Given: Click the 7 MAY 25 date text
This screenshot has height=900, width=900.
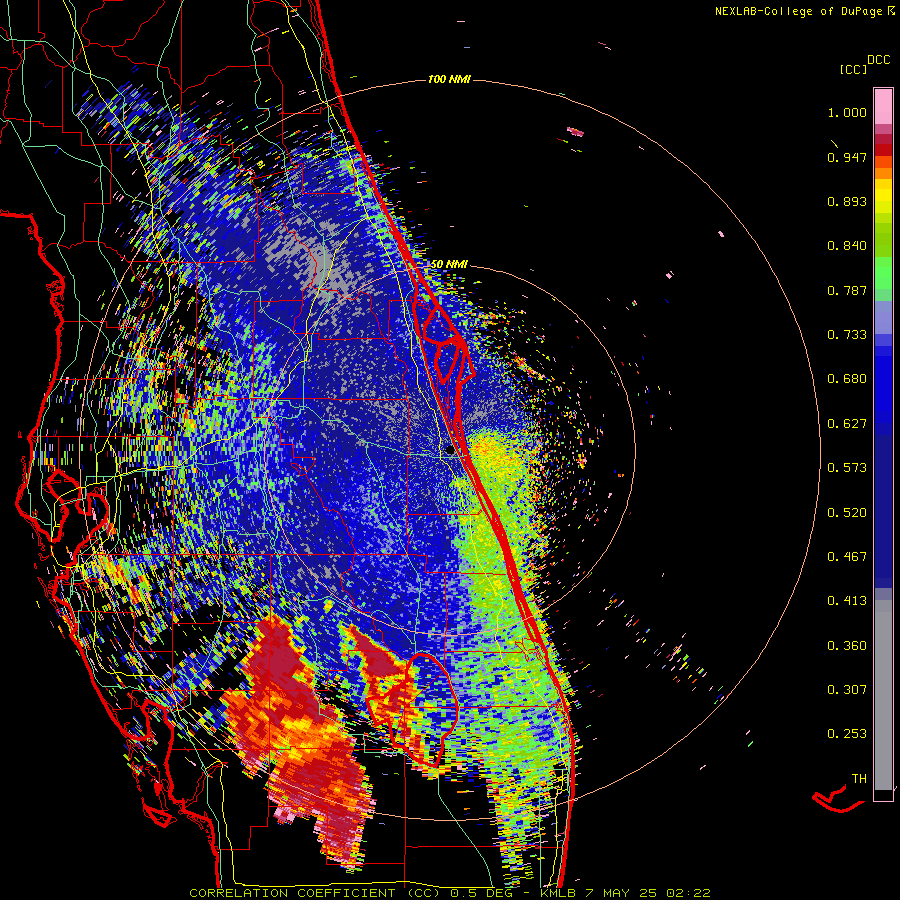Looking at the screenshot, I should pos(620,893).
